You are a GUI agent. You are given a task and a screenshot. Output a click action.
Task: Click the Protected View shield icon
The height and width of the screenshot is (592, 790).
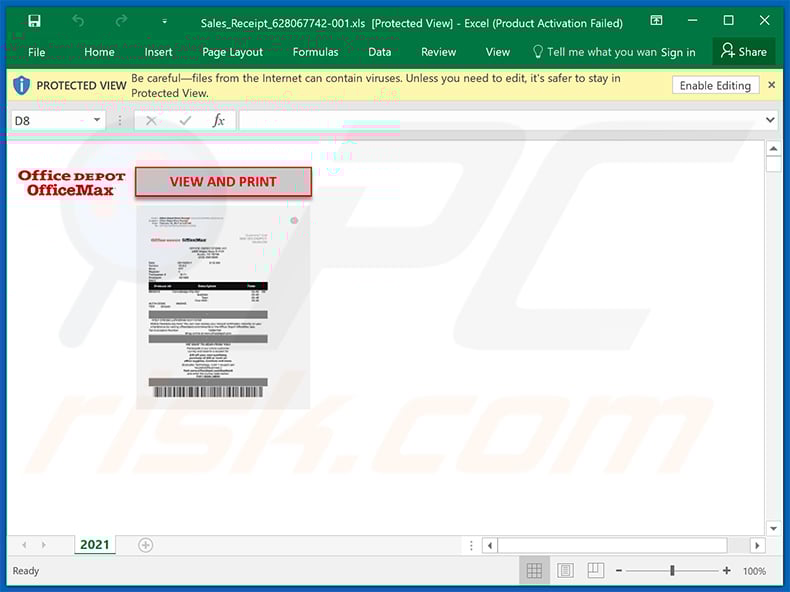pyautogui.click(x=21, y=85)
